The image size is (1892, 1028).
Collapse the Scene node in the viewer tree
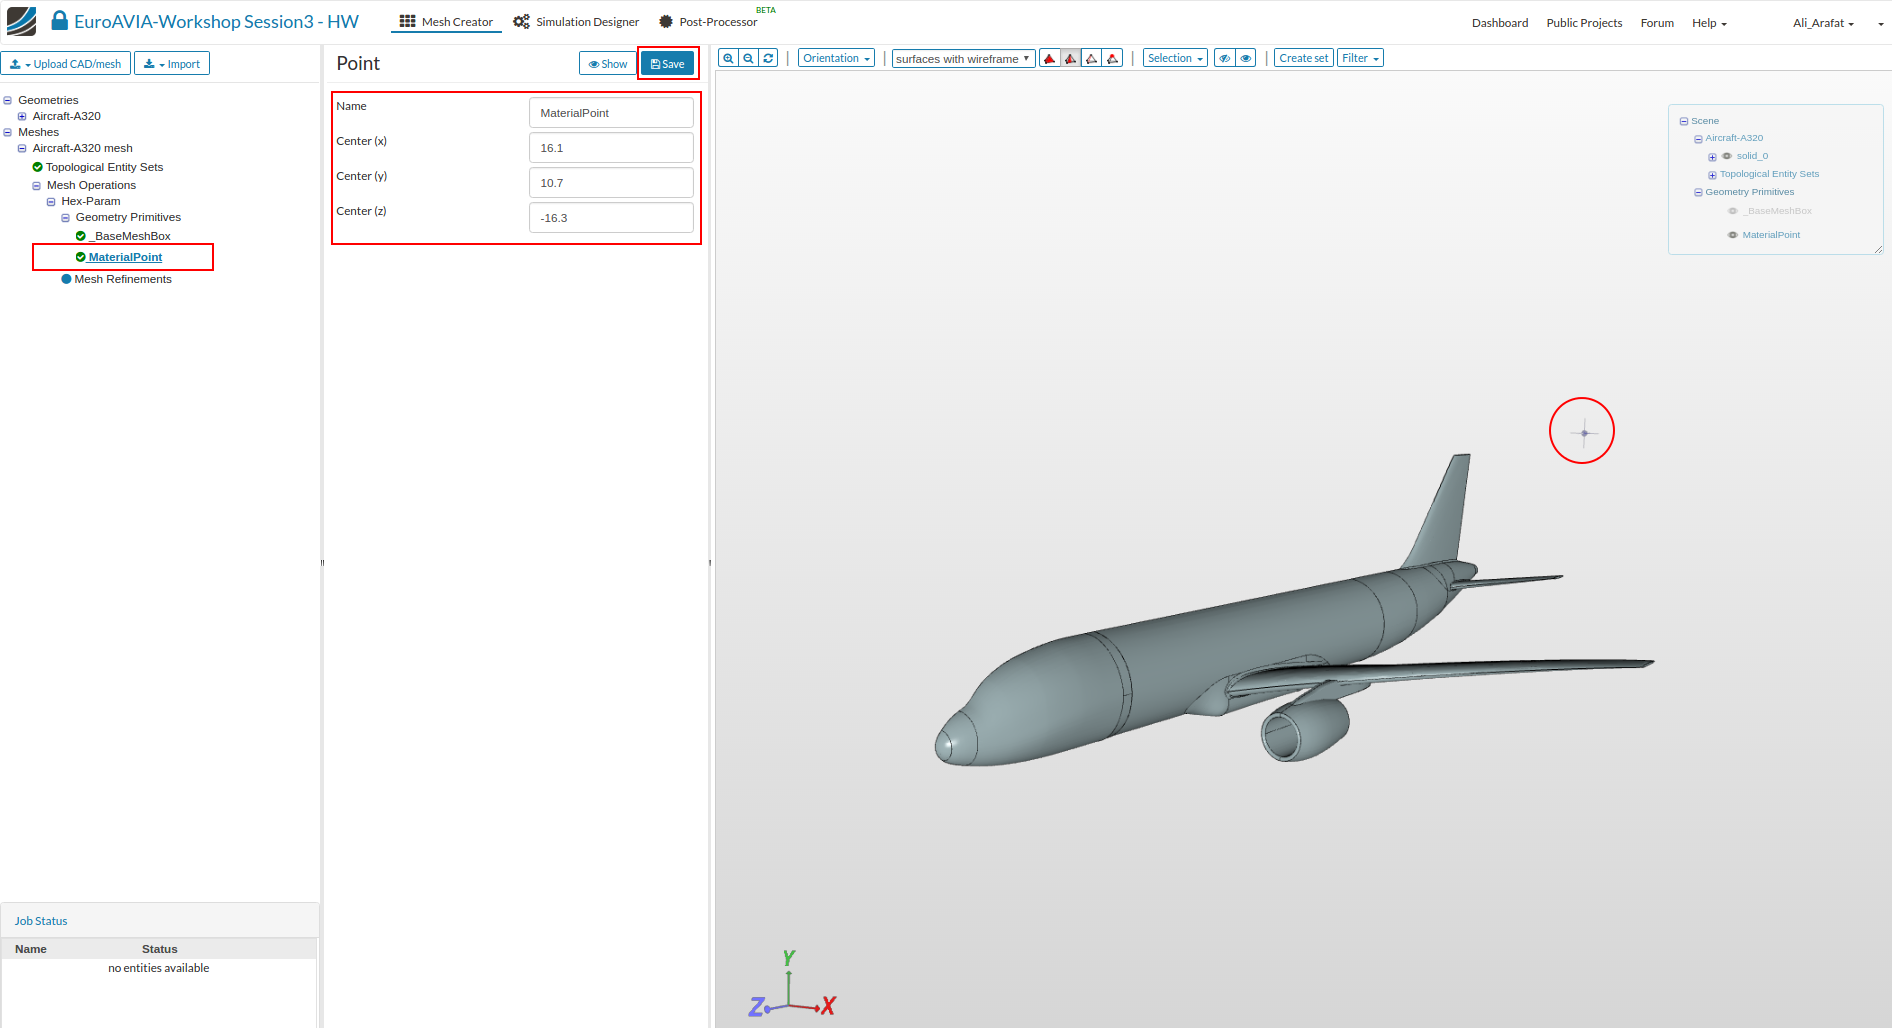tap(1684, 121)
